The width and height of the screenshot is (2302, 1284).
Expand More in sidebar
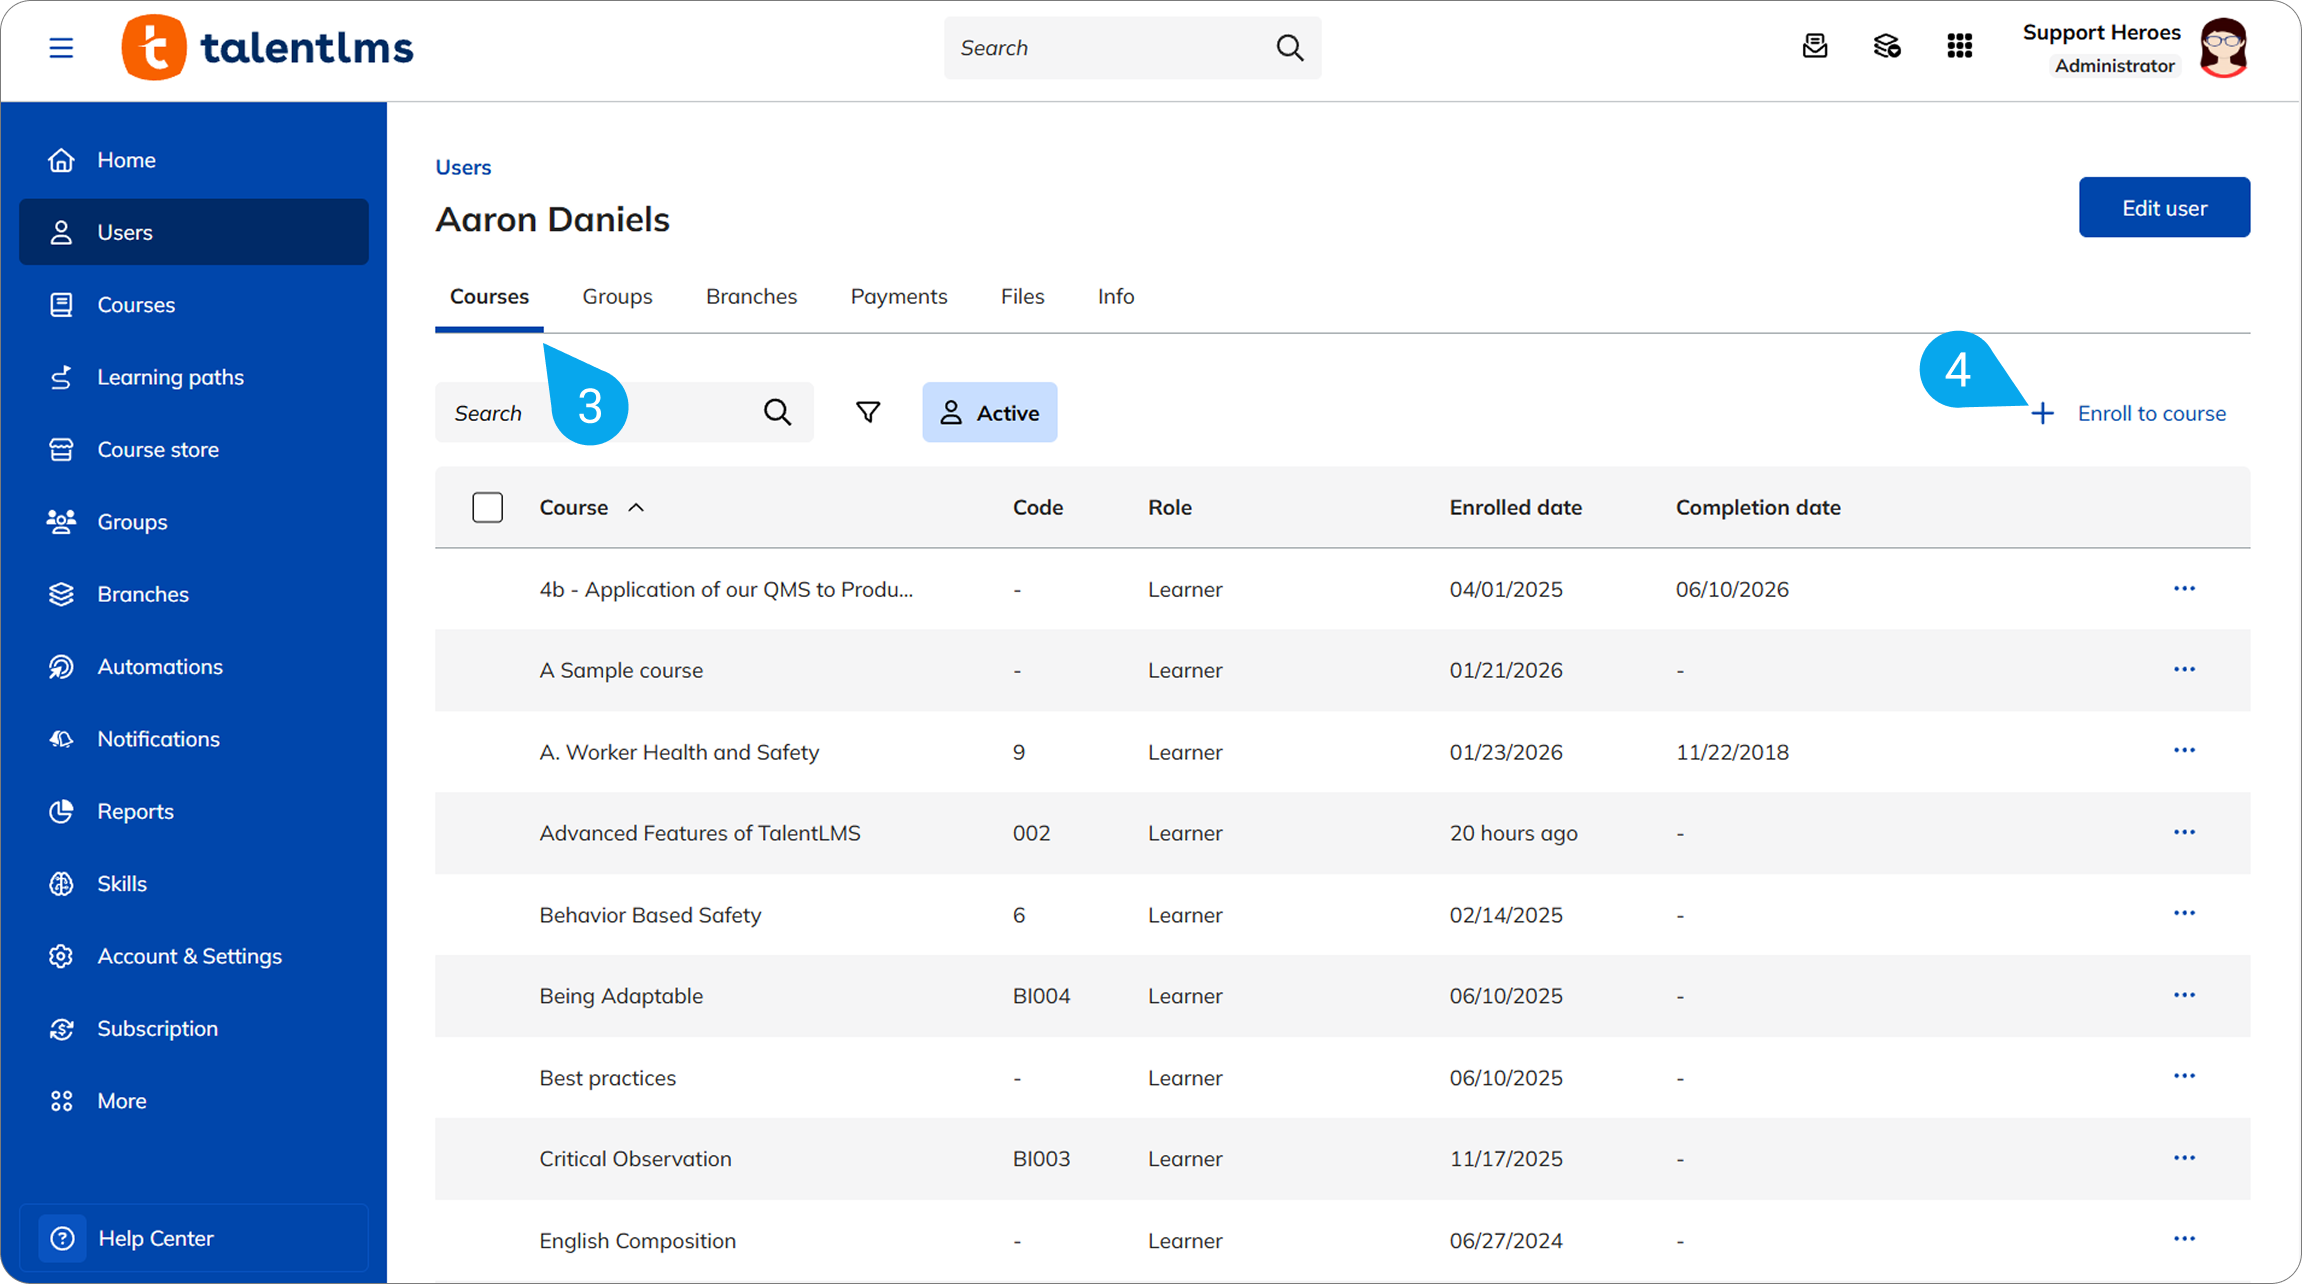pos(194,1101)
